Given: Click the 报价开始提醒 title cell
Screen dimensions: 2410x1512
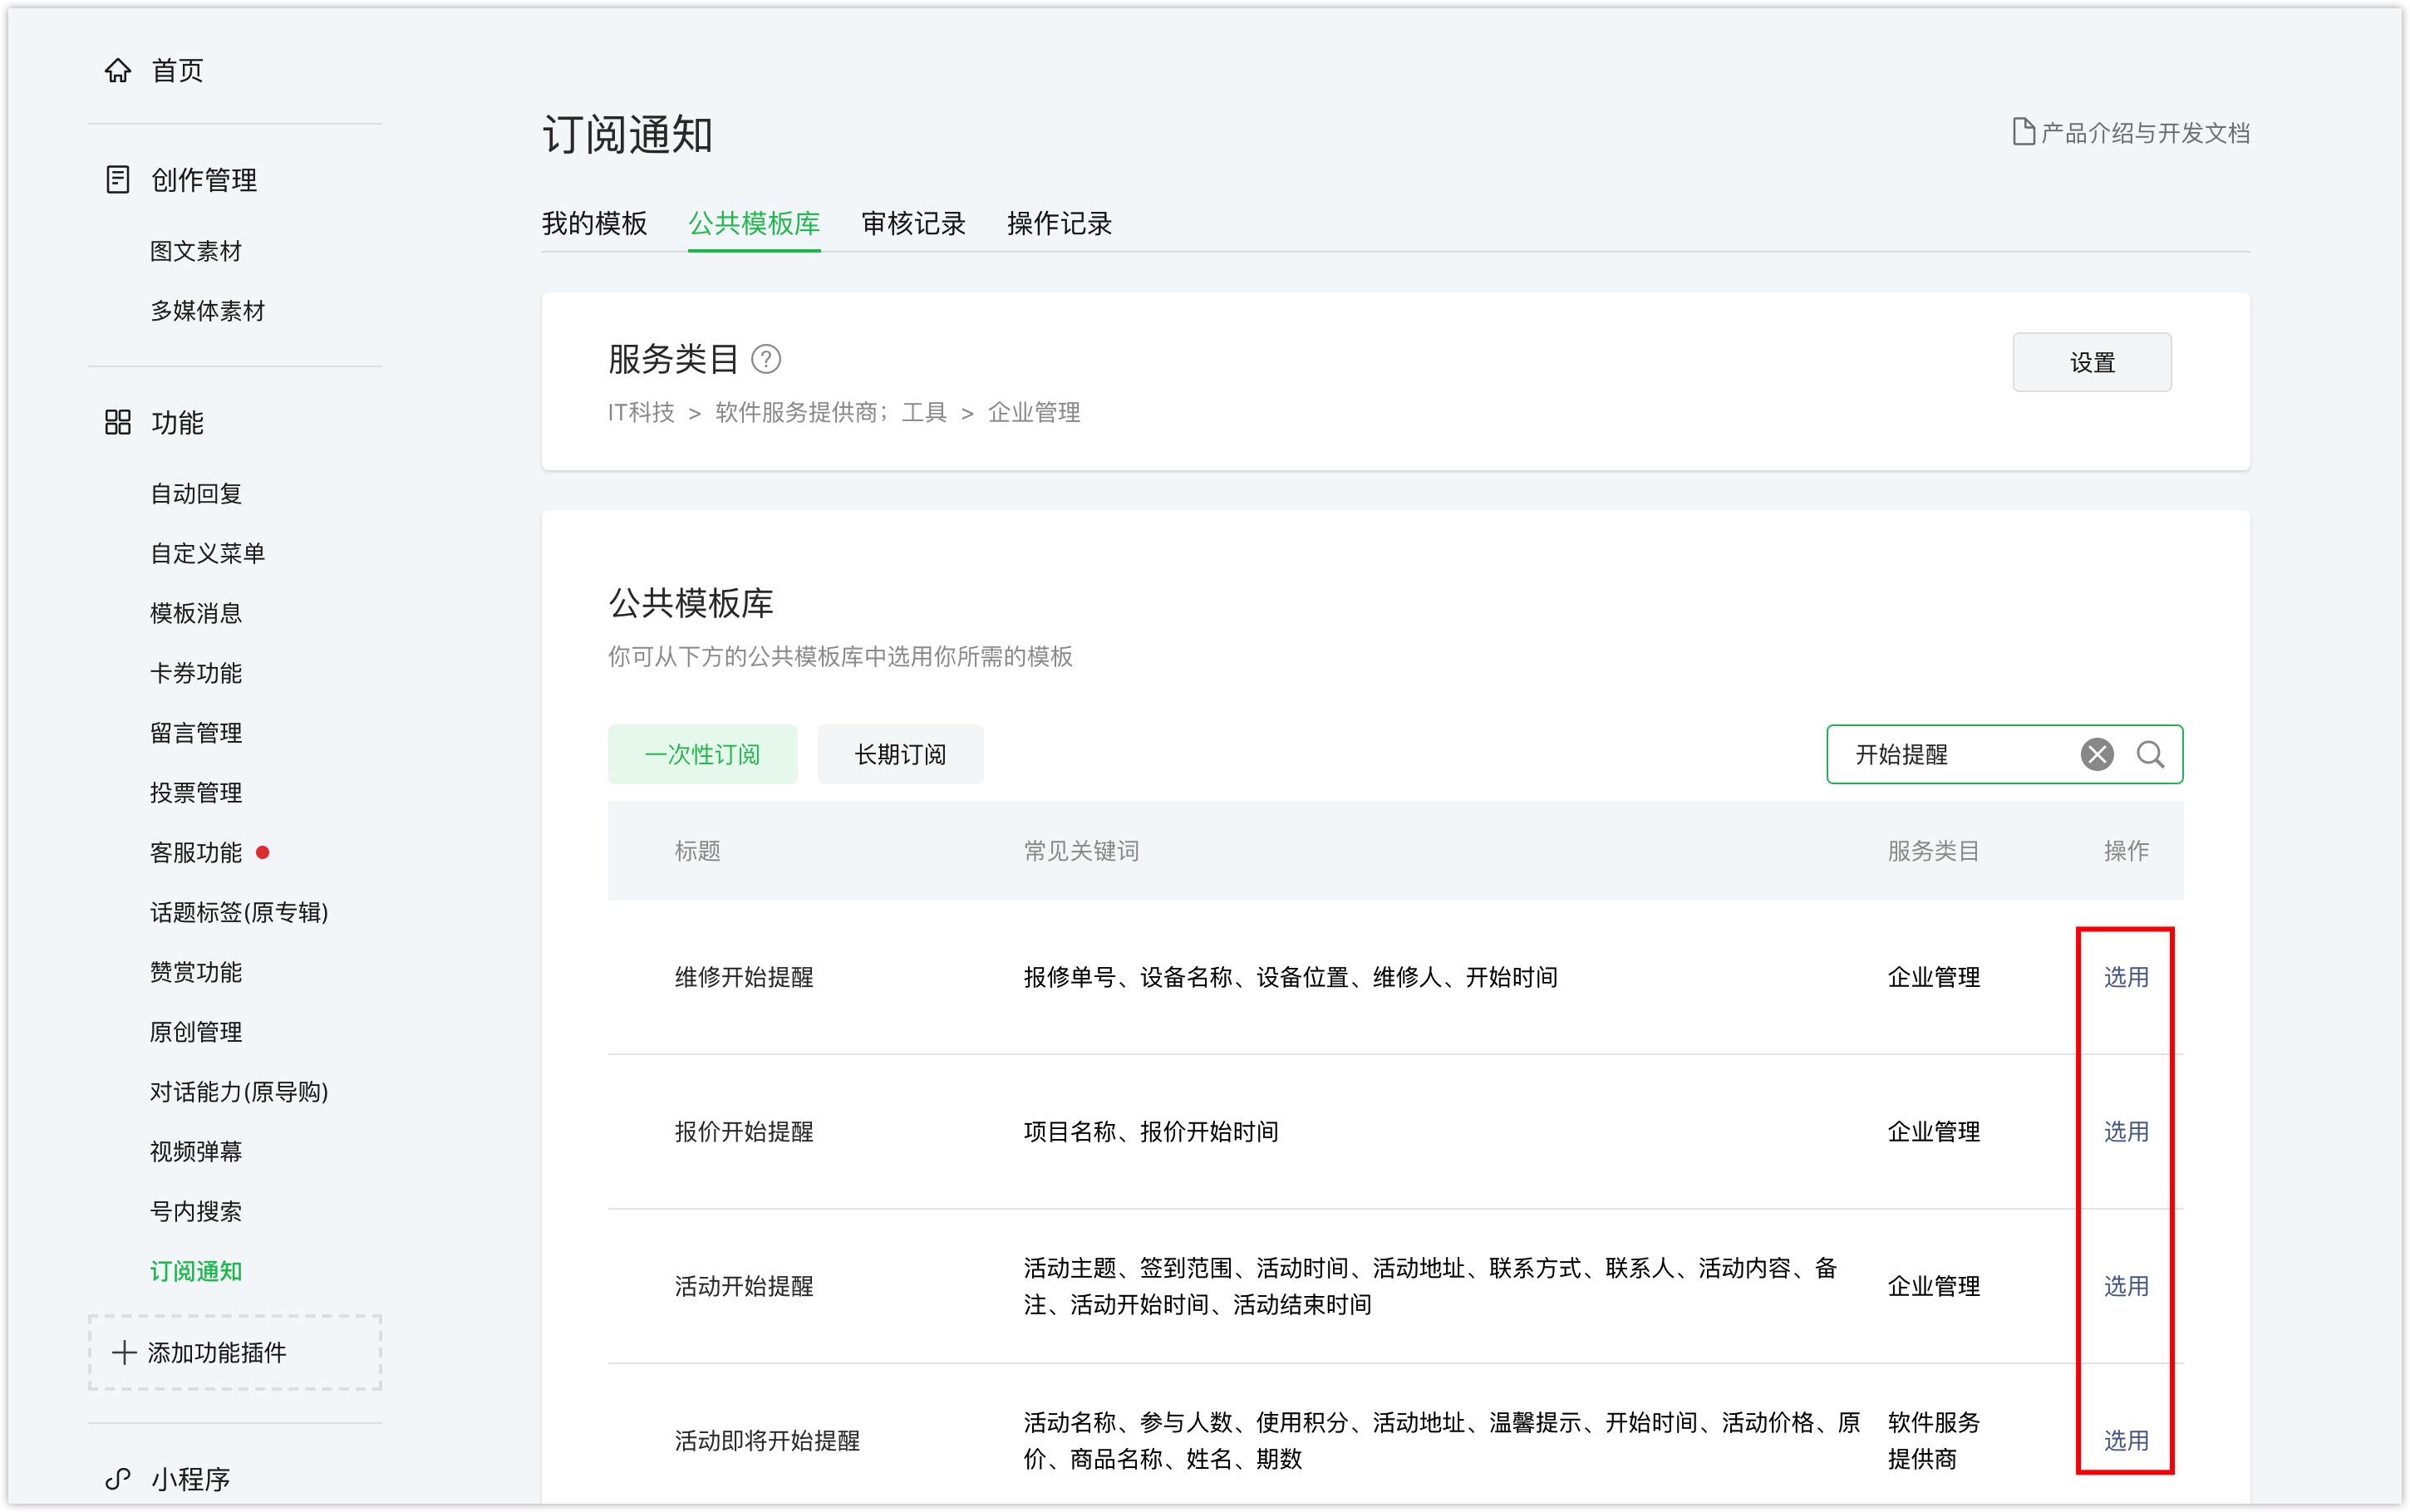Looking at the screenshot, I should pyautogui.click(x=744, y=1131).
